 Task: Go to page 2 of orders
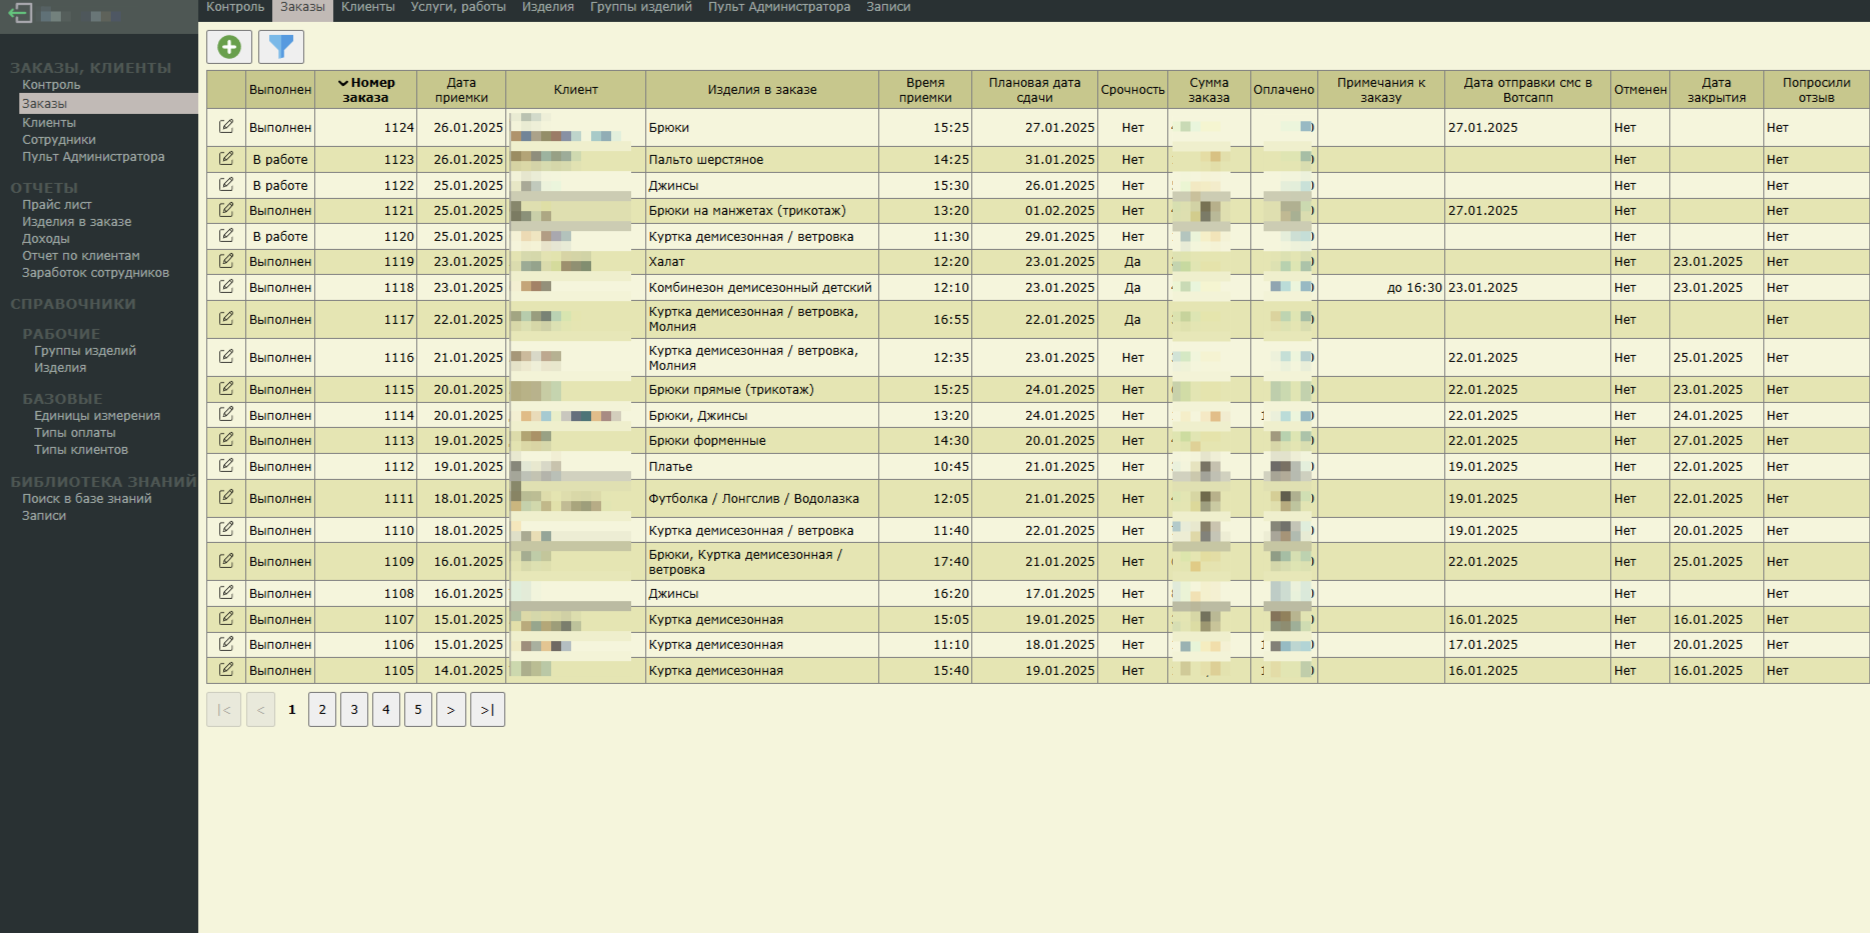[x=322, y=709]
